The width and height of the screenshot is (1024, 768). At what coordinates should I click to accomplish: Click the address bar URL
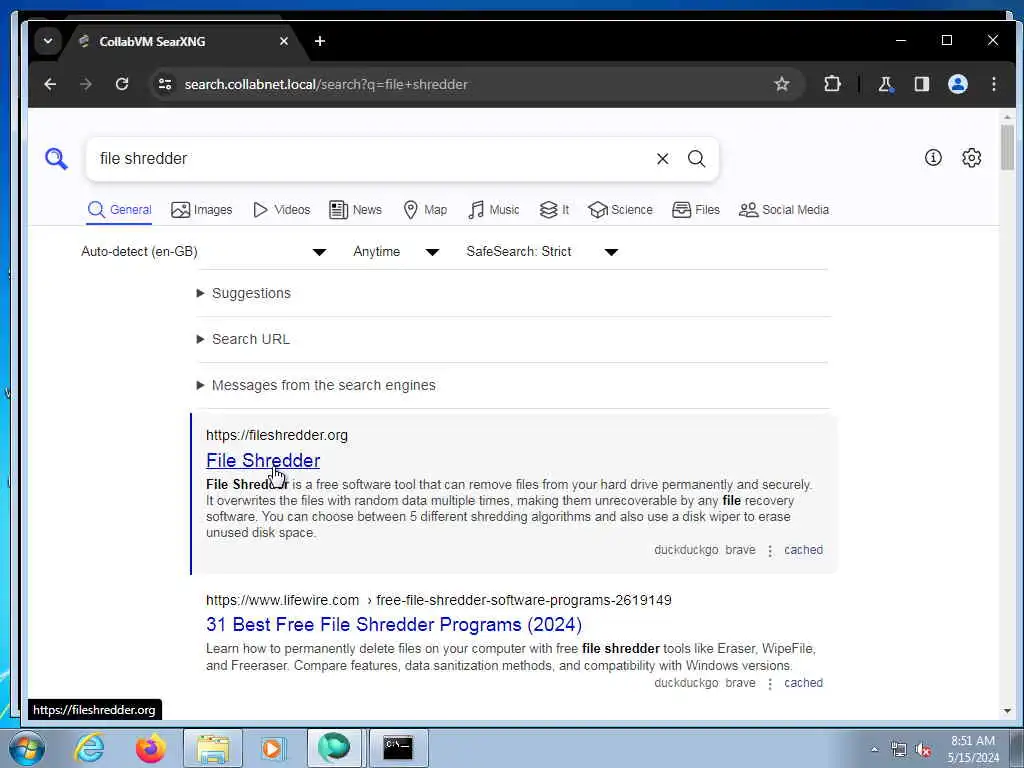326,84
